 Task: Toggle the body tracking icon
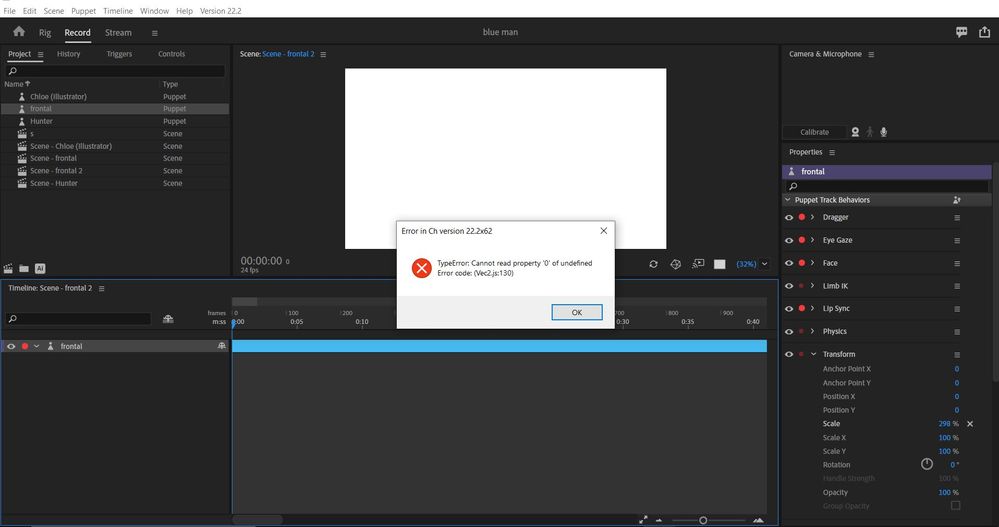[870, 132]
